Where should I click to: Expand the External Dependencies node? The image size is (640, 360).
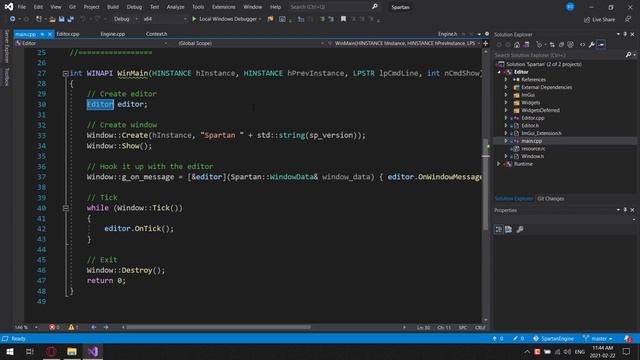[x=506, y=87]
